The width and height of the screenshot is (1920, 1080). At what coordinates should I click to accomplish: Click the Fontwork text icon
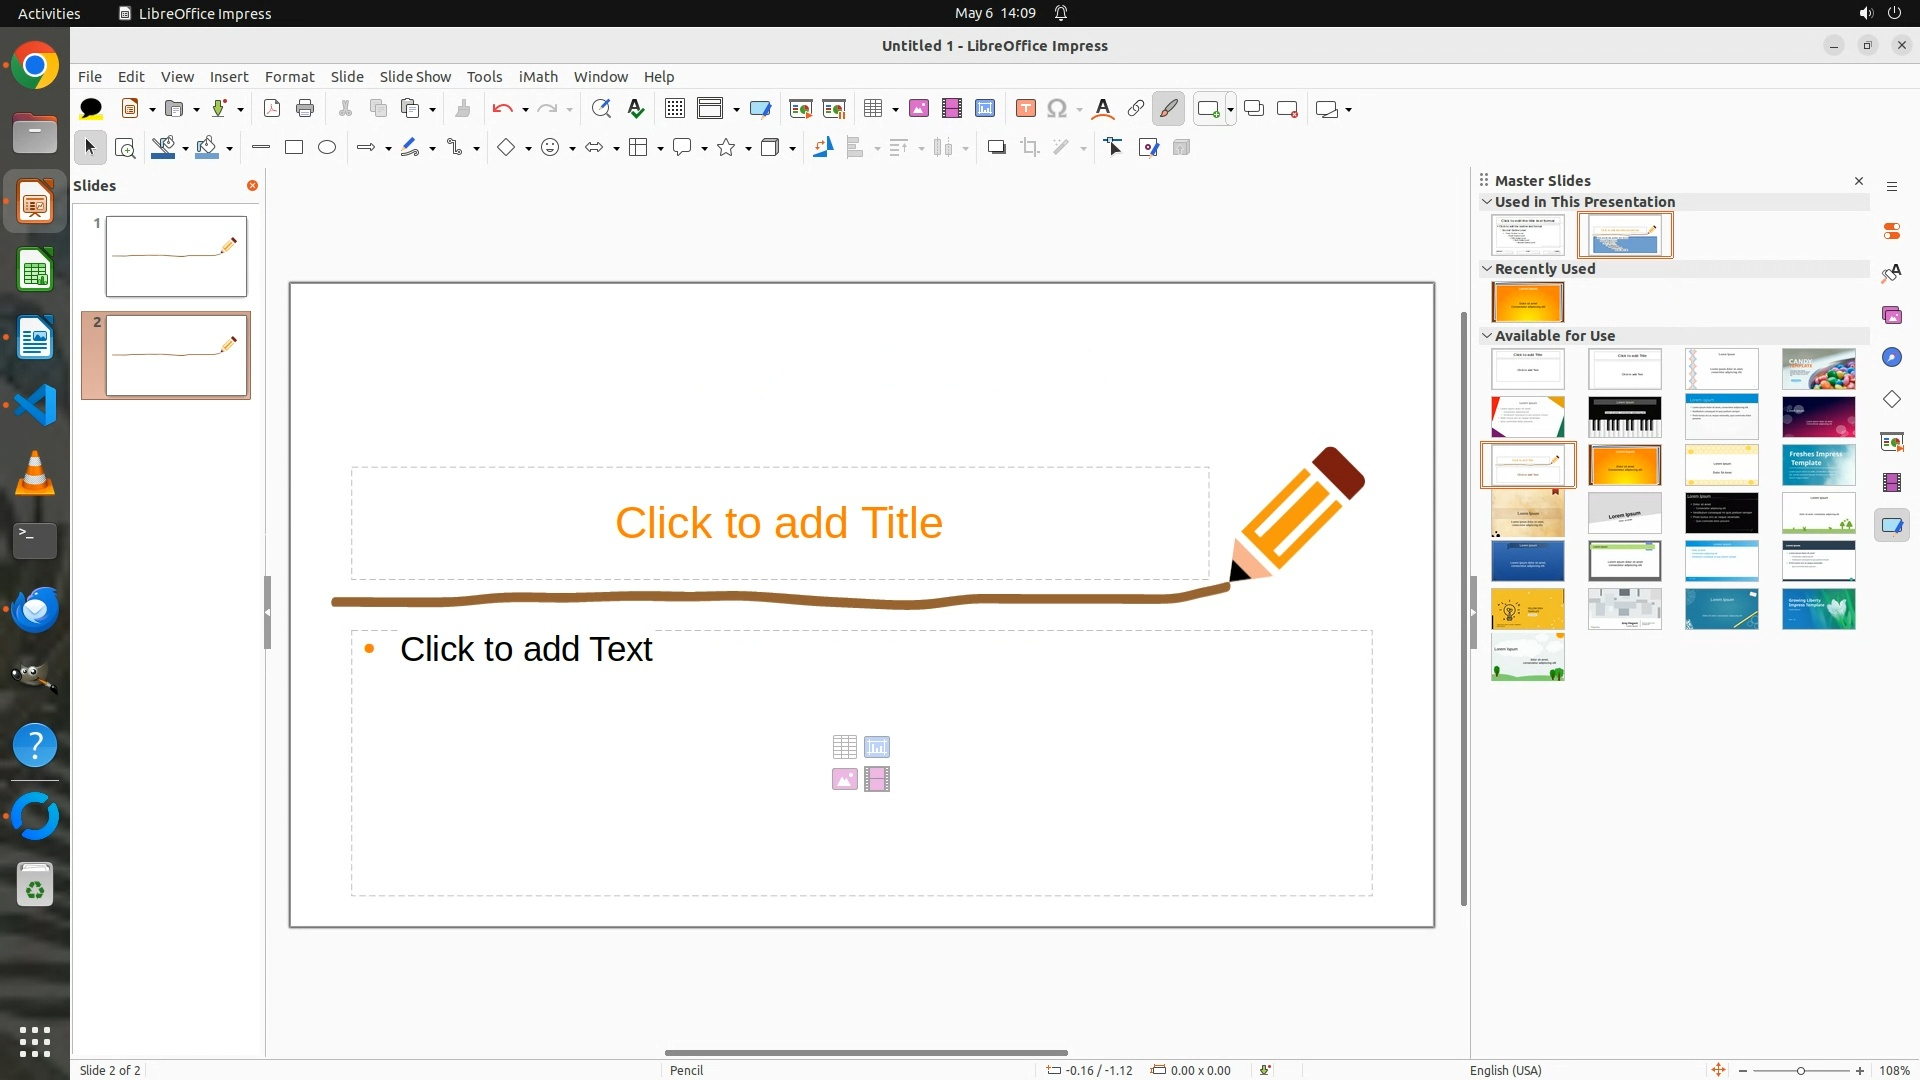(x=1102, y=109)
